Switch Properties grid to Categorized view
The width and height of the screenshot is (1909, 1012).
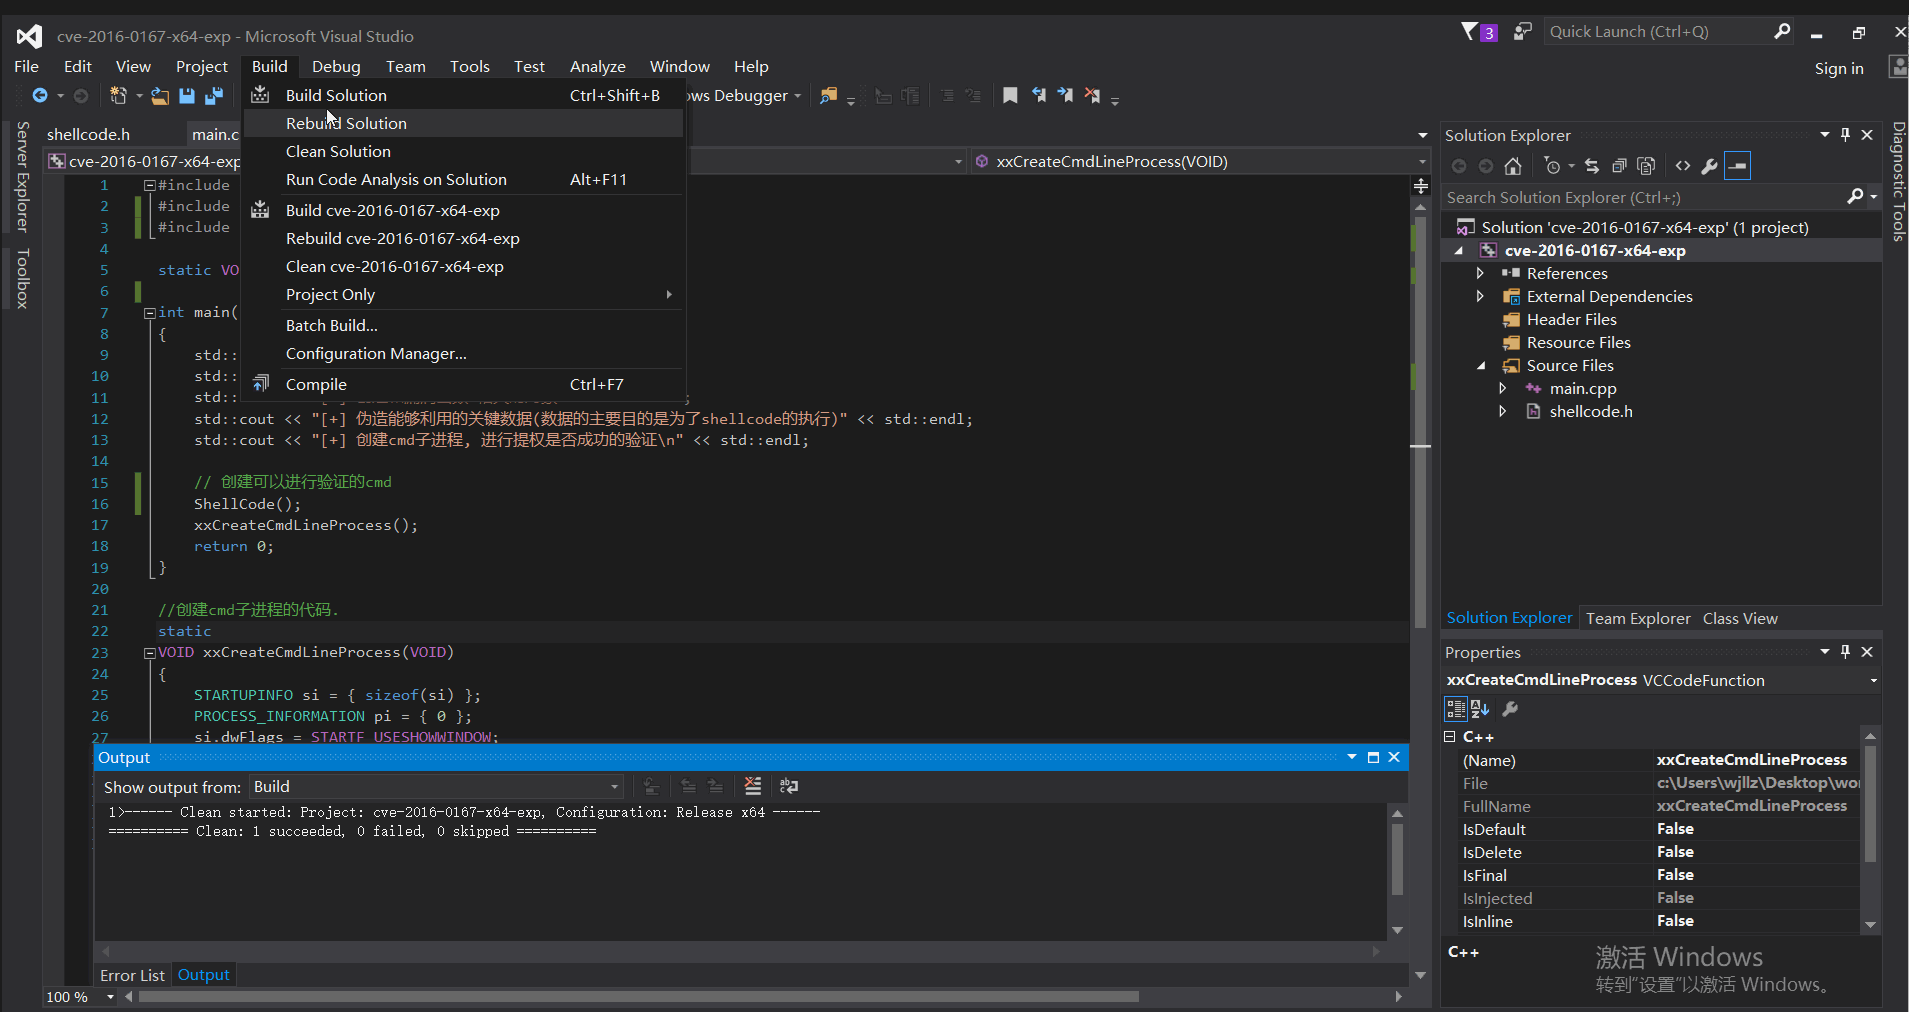coord(1456,709)
